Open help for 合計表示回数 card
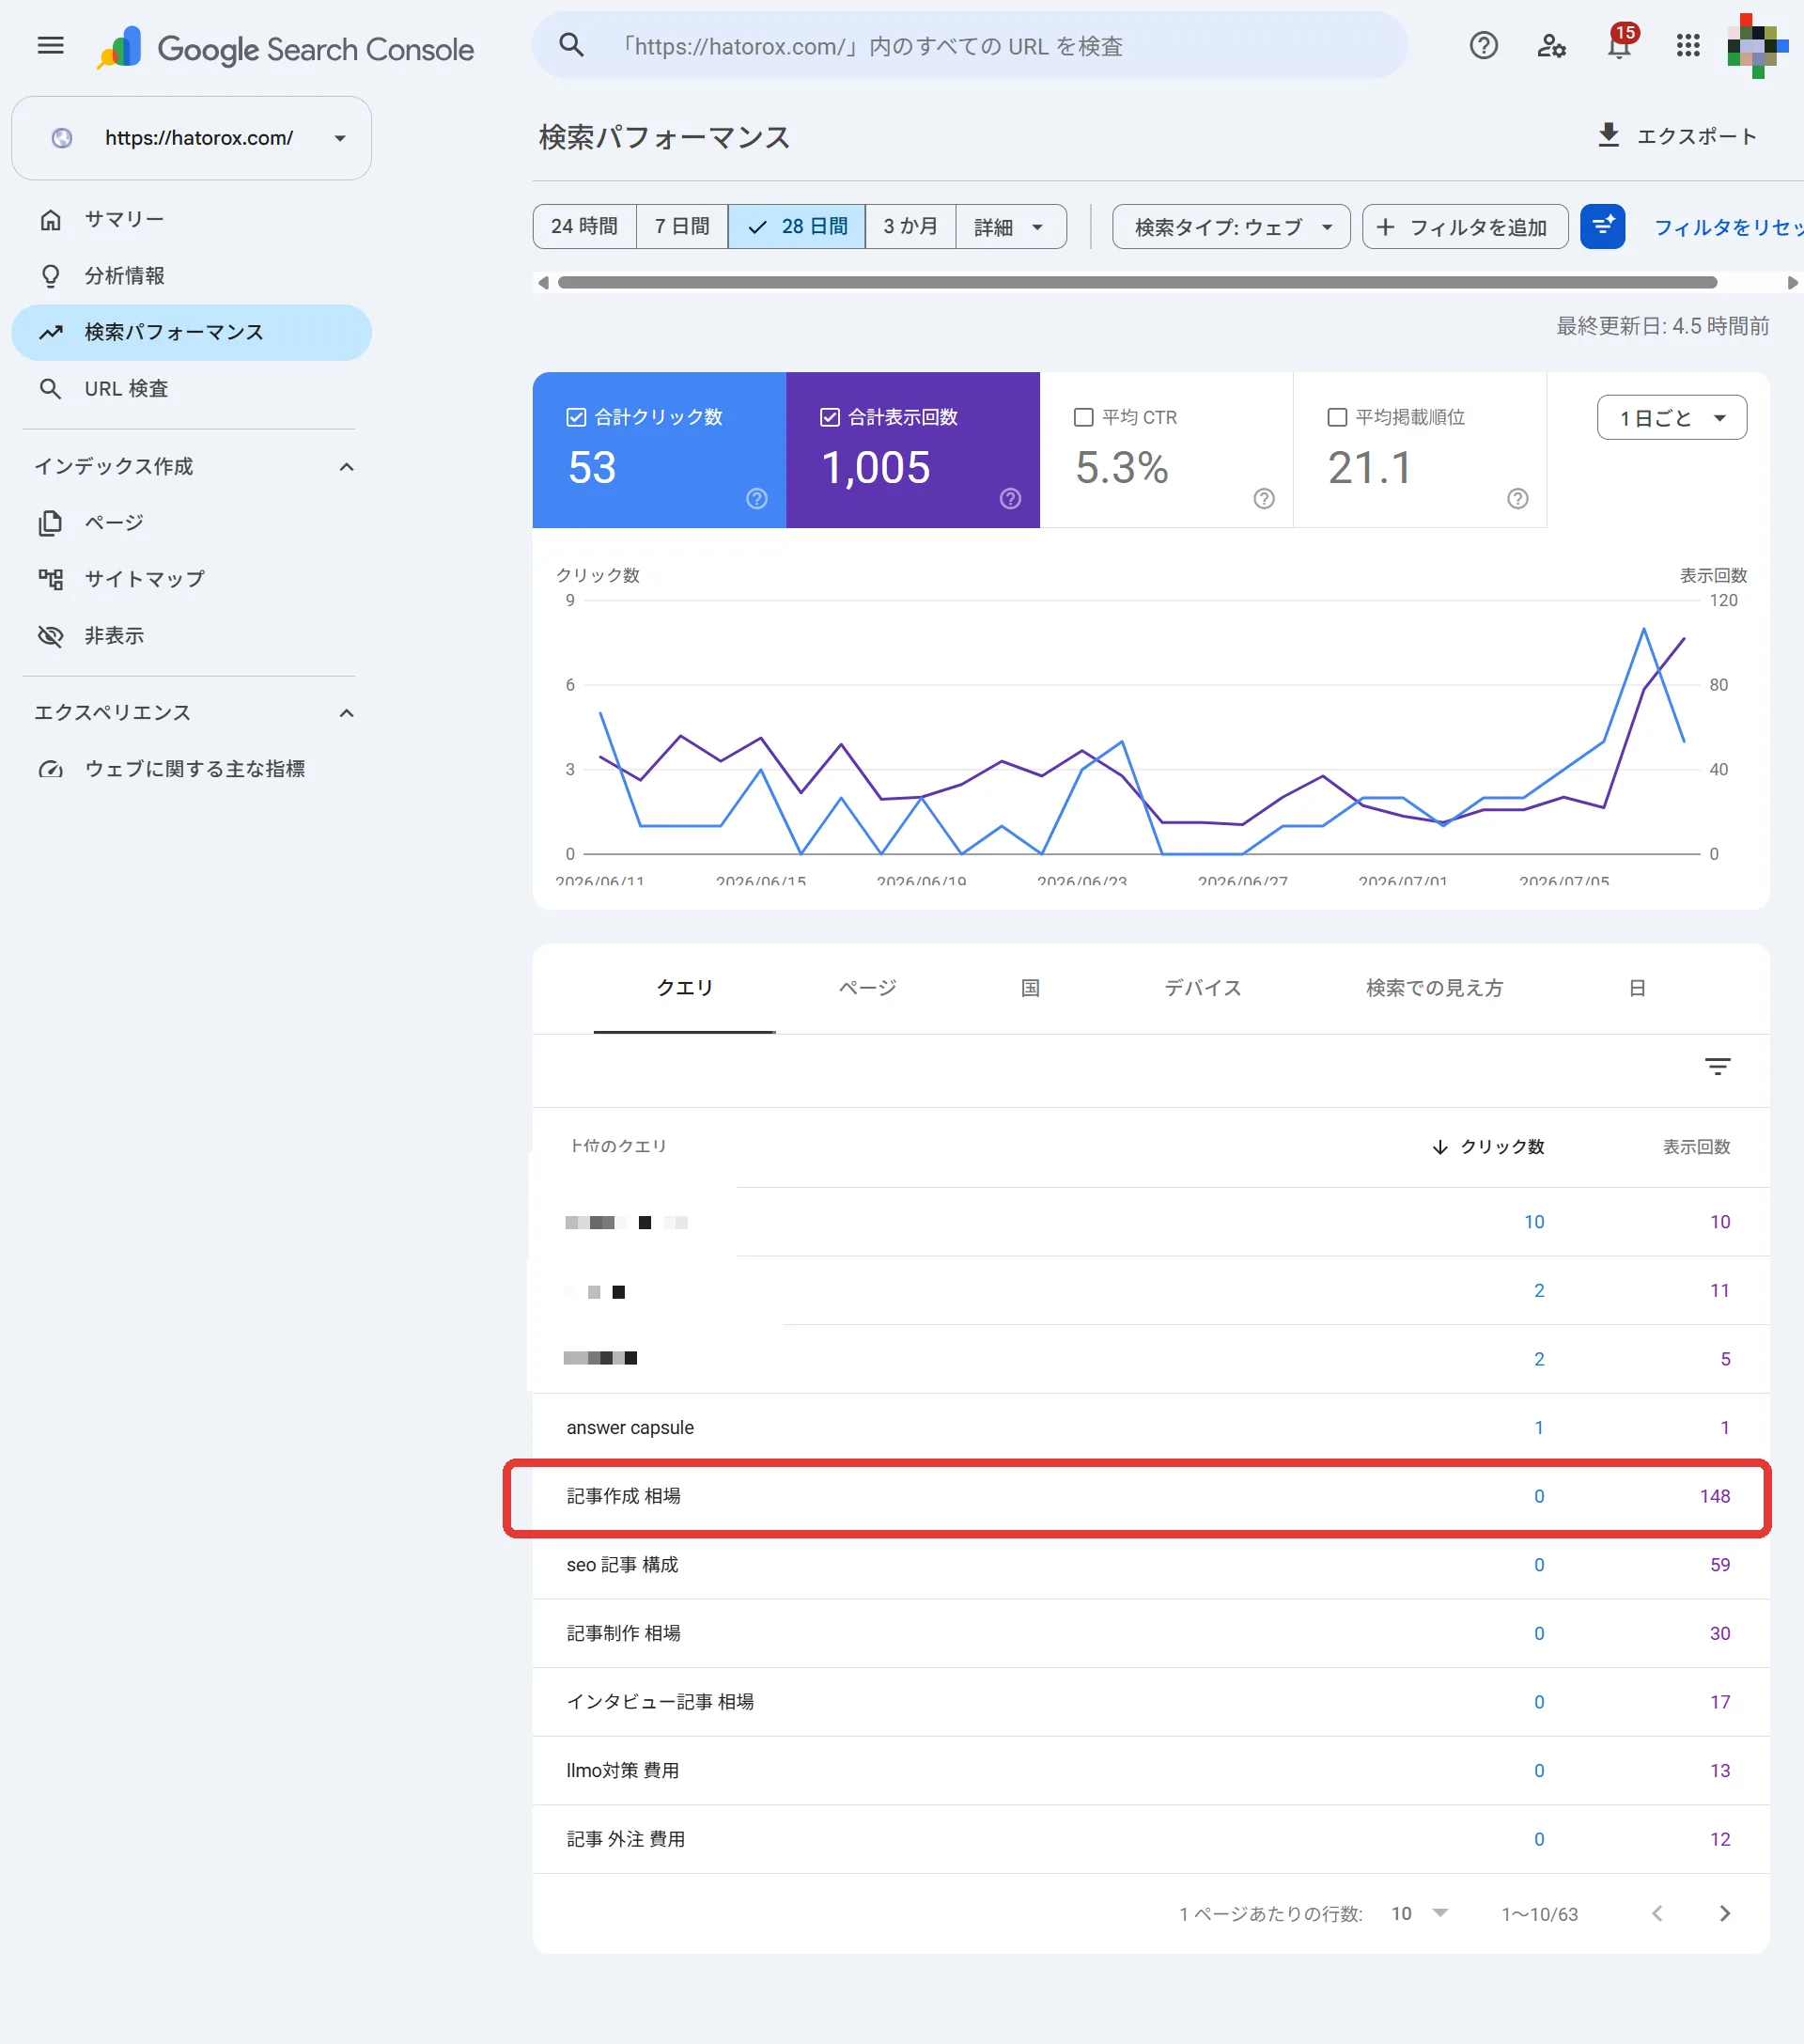Image resolution: width=1804 pixels, height=2044 pixels. click(x=1011, y=498)
